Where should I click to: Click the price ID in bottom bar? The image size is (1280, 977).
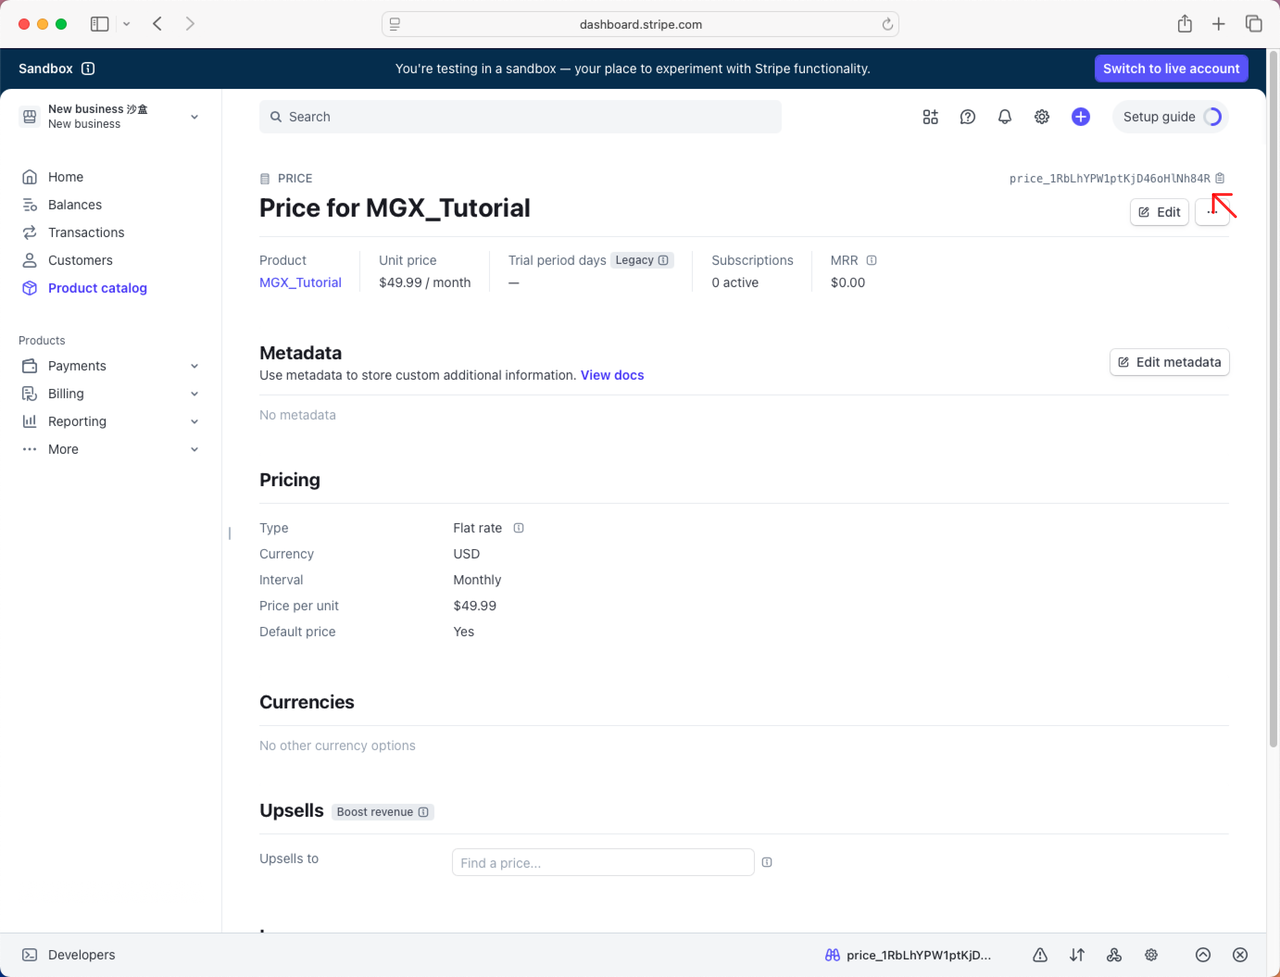pyautogui.click(x=919, y=955)
